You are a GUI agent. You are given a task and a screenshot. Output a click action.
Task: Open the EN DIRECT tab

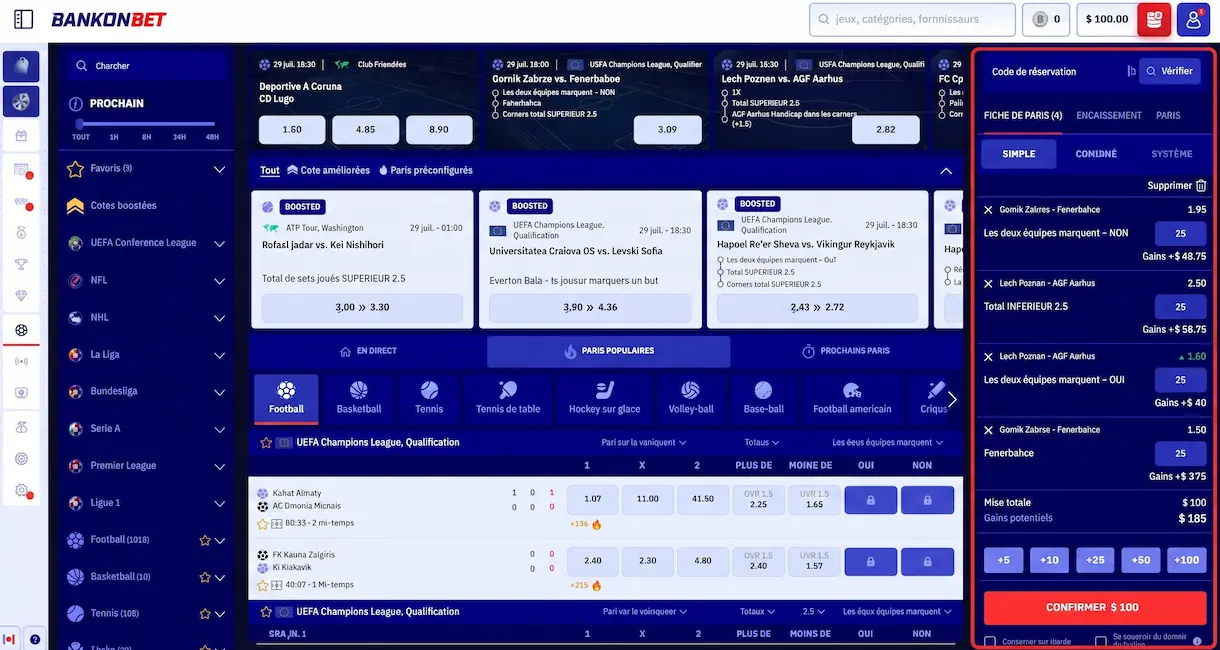click(x=368, y=351)
